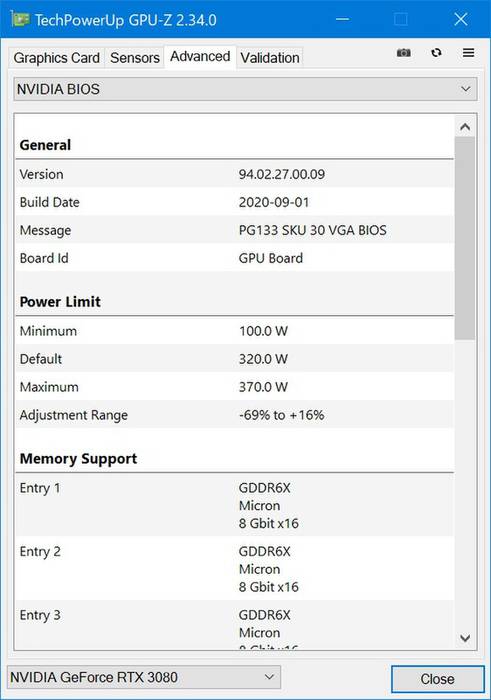Click the Maximum power limit row
Image resolution: width=491 pixels, height=700 pixels.
click(x=234, y=387)
